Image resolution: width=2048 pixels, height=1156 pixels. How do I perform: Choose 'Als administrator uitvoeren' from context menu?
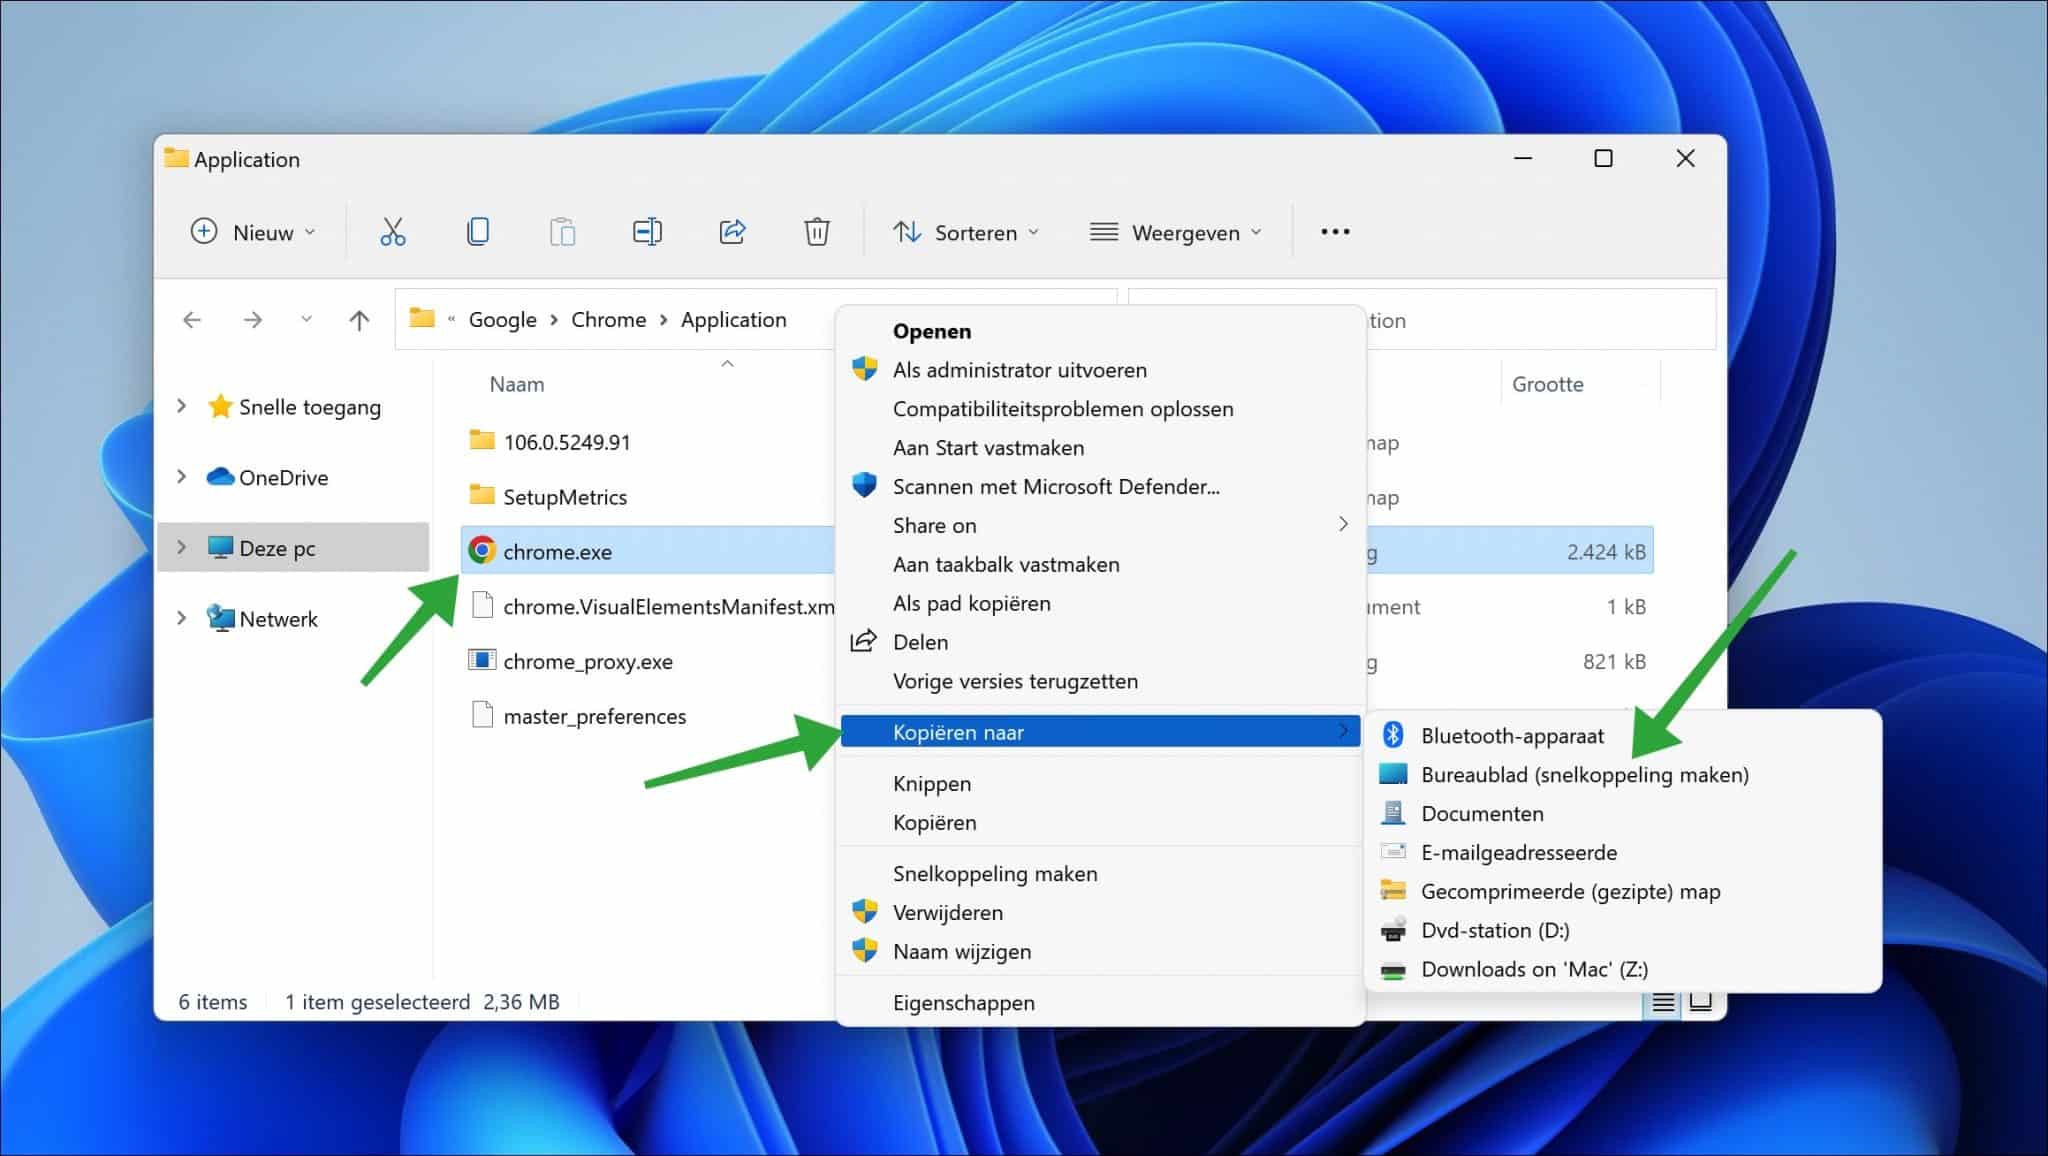pos(1019,369)
